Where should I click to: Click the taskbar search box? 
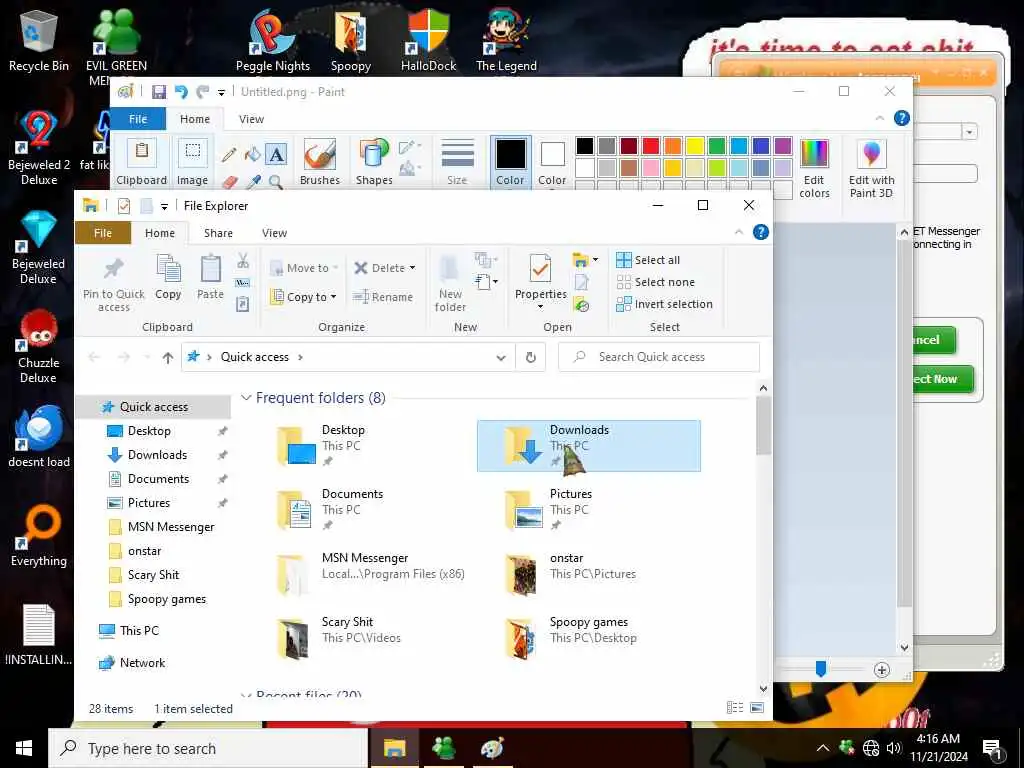coord(208,748)
